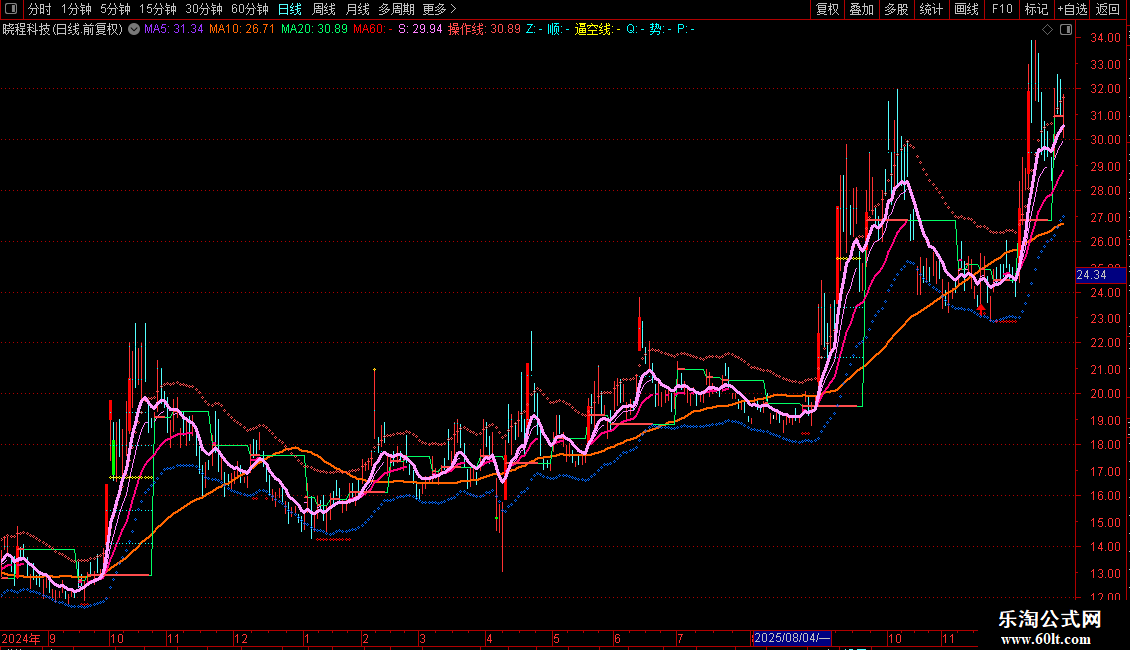Image resolution: width=1130 pixels, height=650 pixels.
Task: Select the 30分钟 period tab
Action: (x=204, y=9)
